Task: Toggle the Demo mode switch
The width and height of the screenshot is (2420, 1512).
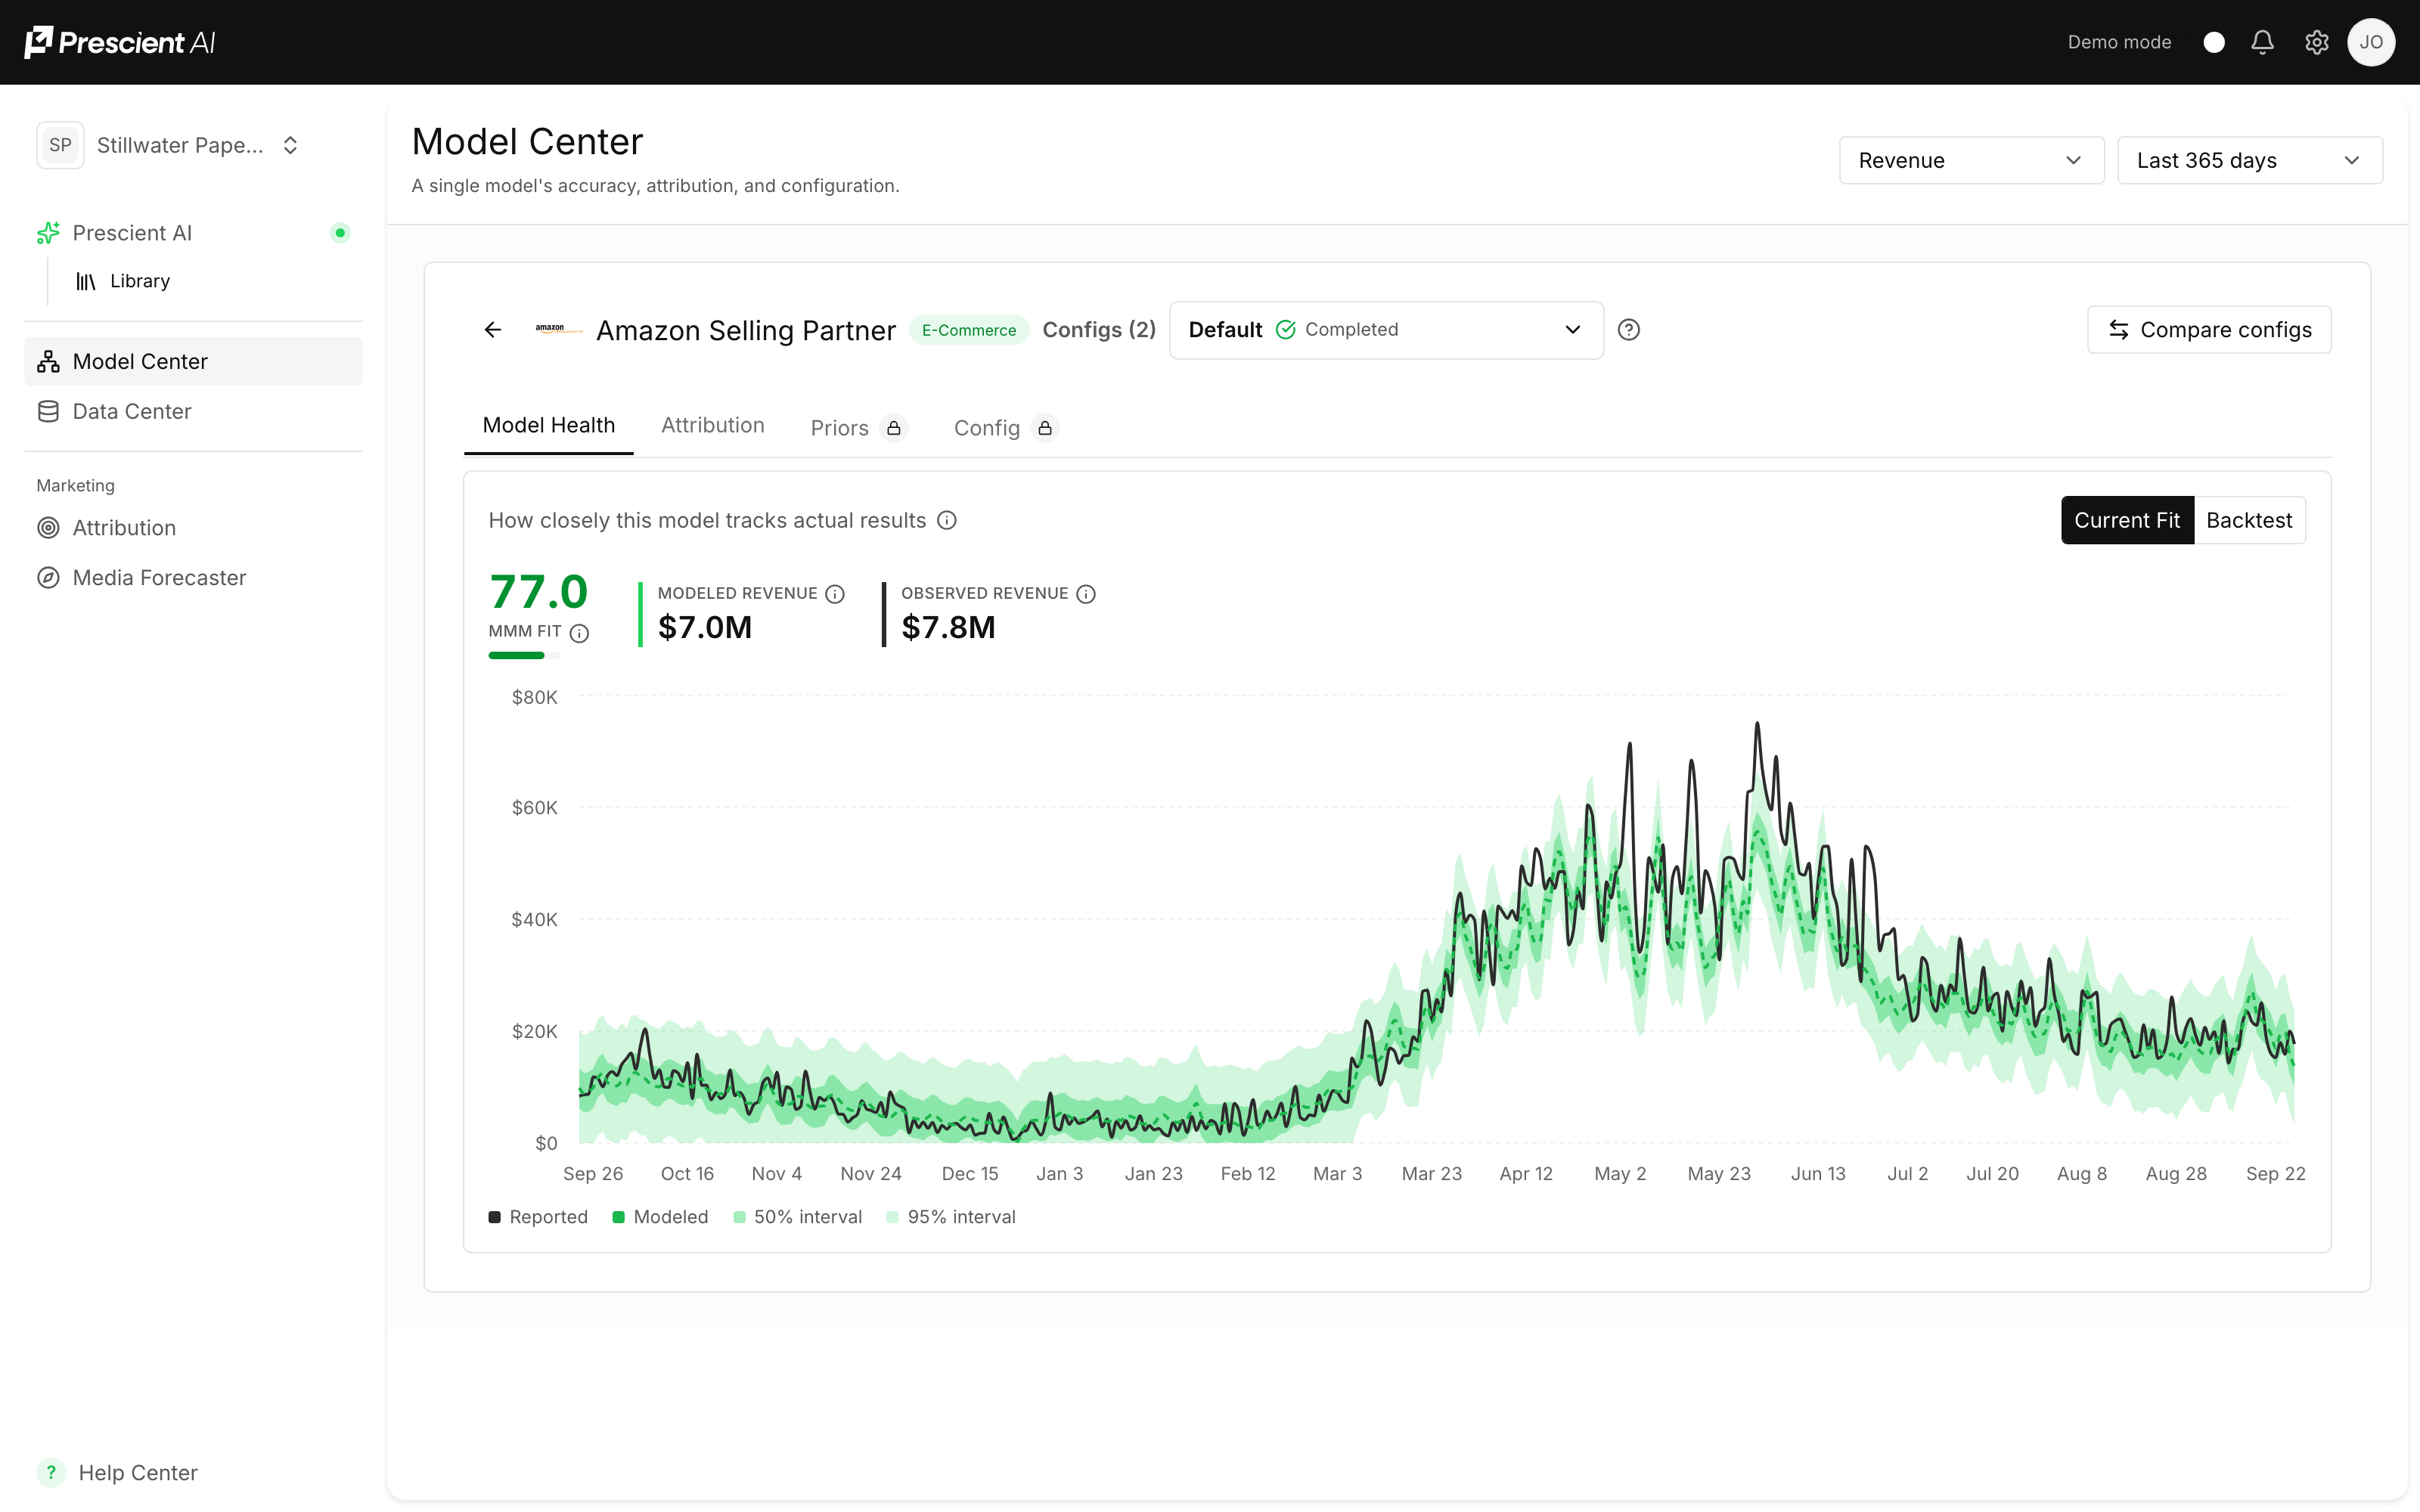Action: (x=2214, y=42)
